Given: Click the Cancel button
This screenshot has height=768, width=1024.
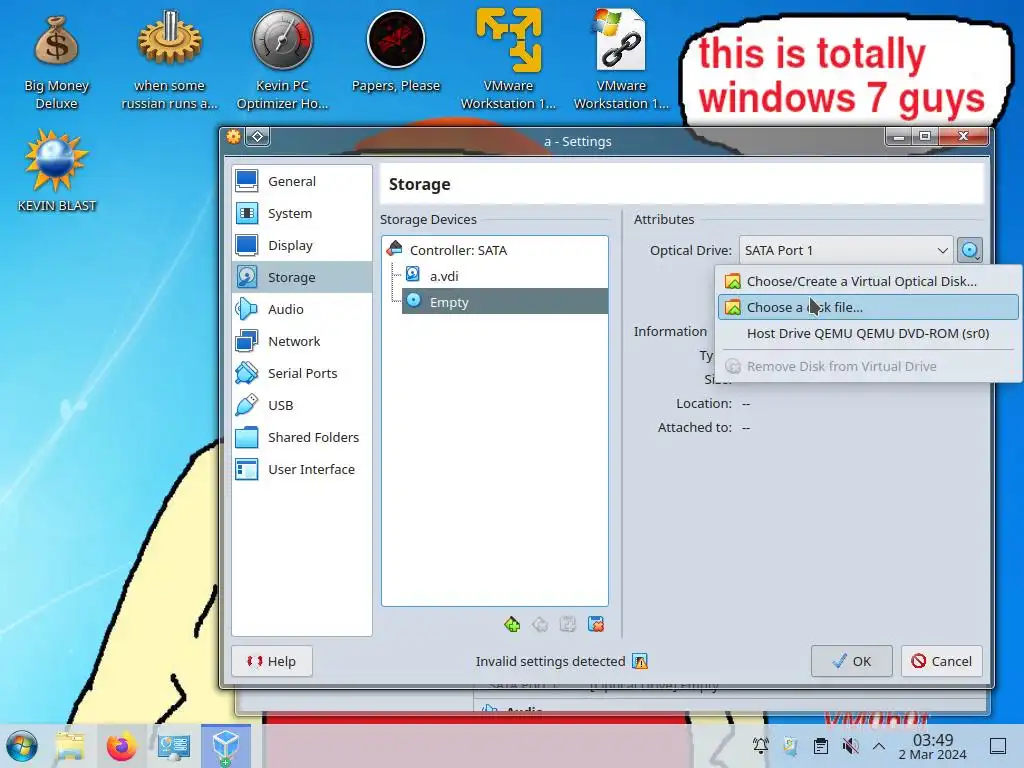Looking at the screenshot, I should click(942, 661).
